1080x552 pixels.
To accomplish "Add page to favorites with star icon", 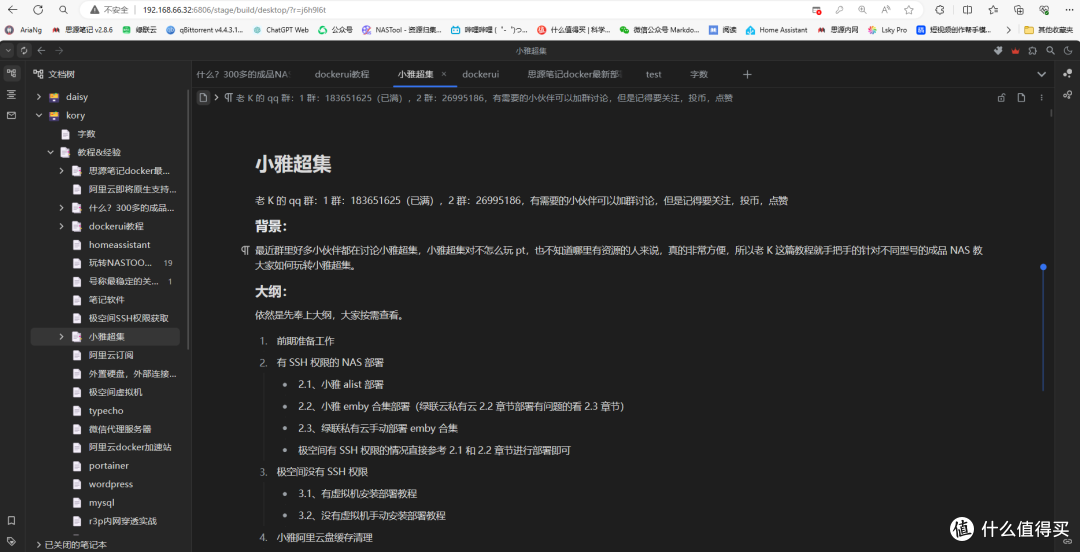I will click(x=908, y=10).
